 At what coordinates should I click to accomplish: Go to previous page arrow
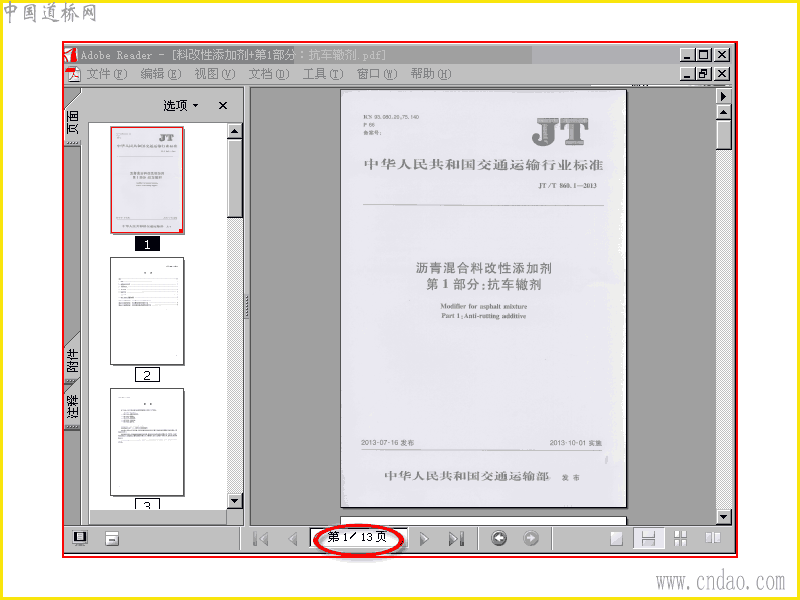pos(293,539)
